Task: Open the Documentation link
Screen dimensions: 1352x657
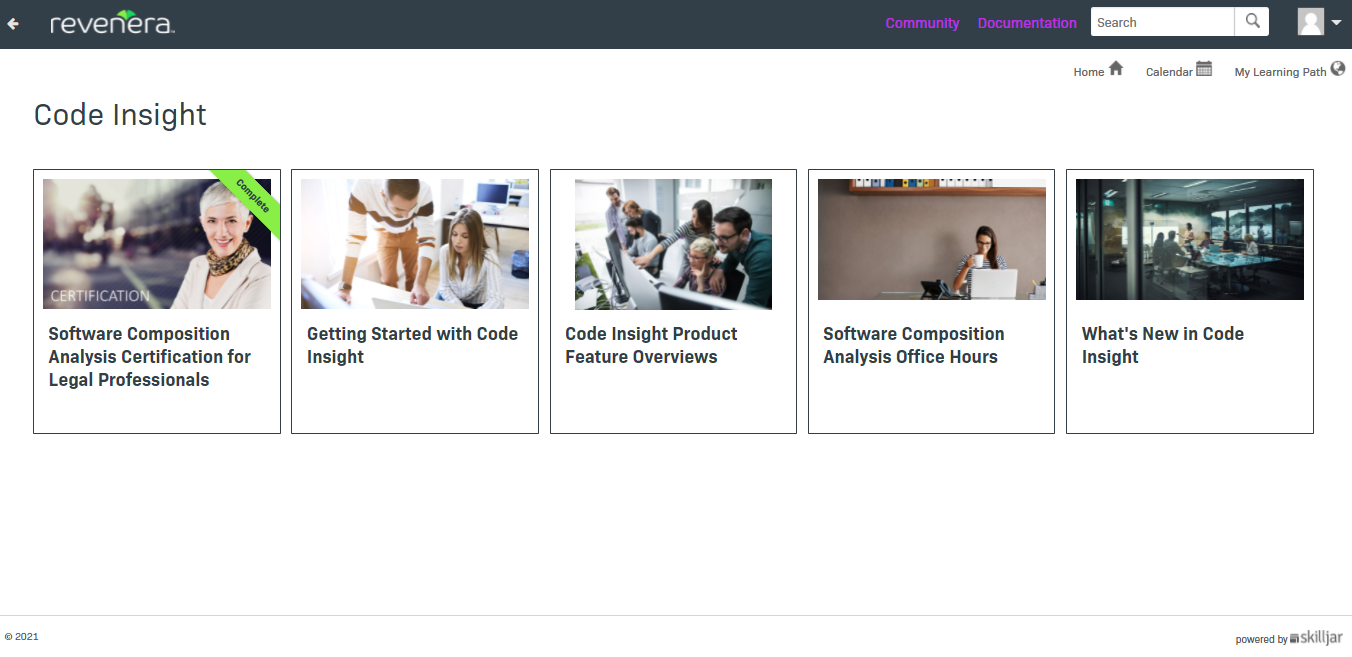Action: coord(1027,23)
